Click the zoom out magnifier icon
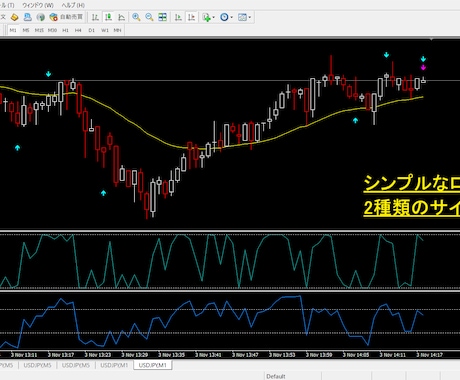The width and height of the screenshot is (460, 380). [149, 17]
